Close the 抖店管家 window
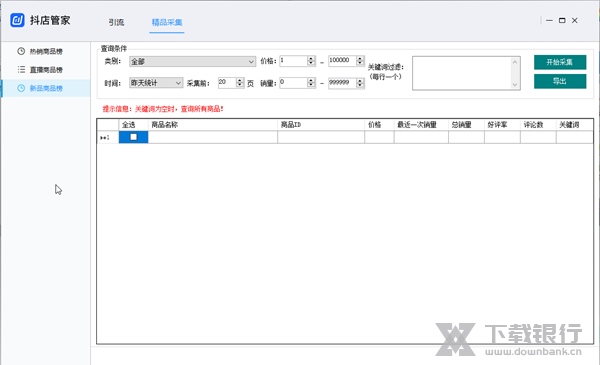 [575, 20]
